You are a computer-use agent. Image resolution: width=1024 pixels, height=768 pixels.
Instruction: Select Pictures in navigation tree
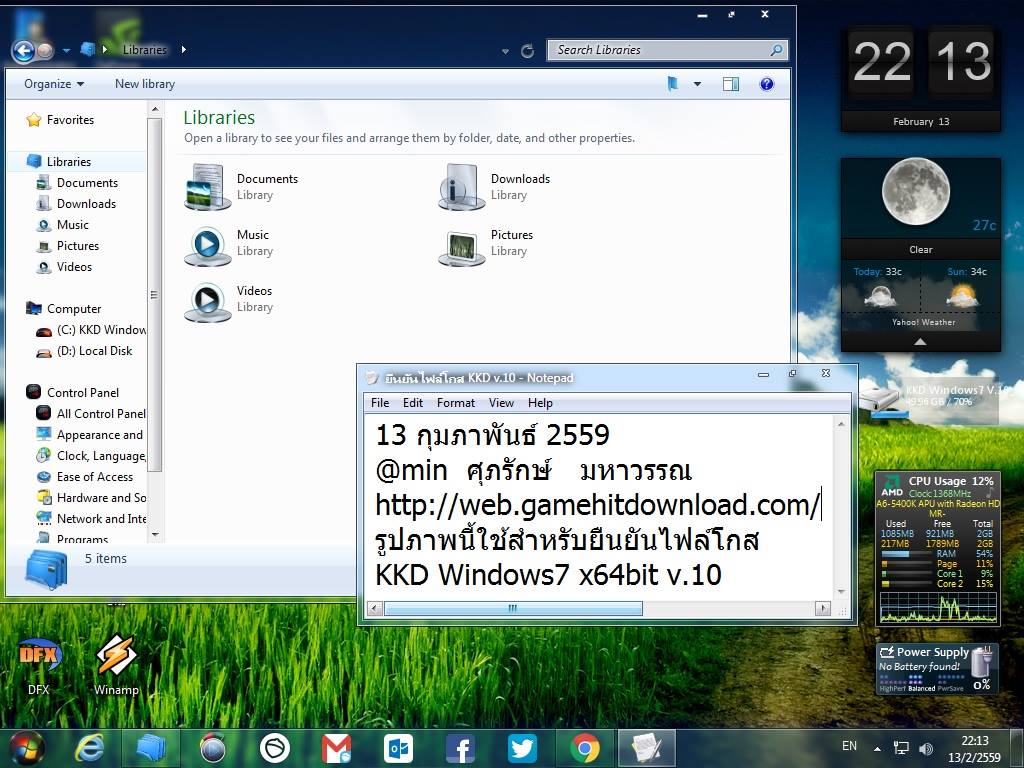pos(78,246)
